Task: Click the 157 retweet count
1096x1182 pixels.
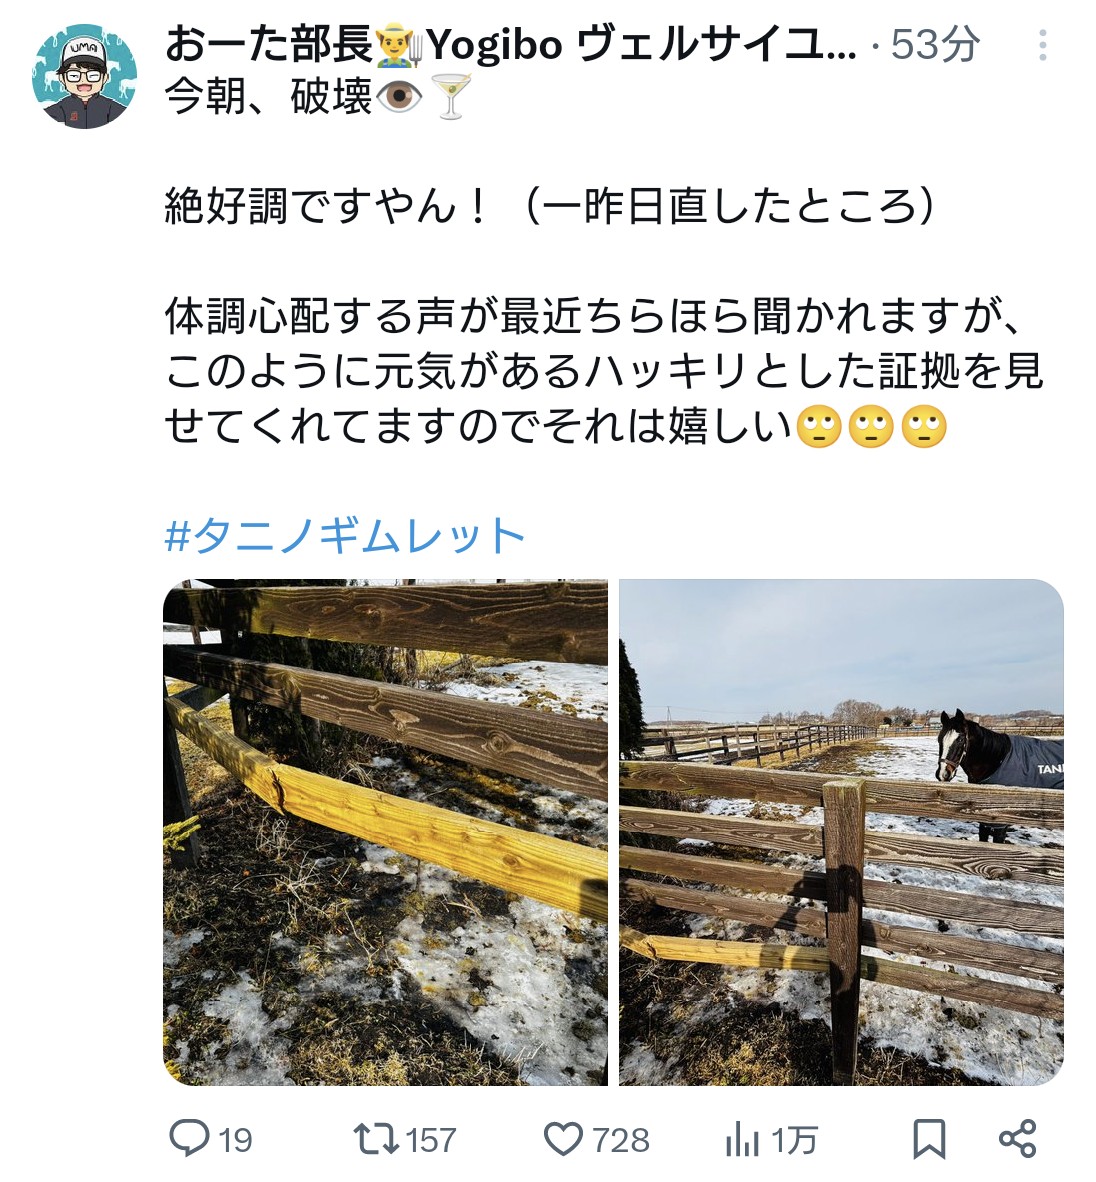Action: (x=430, y=1140)
